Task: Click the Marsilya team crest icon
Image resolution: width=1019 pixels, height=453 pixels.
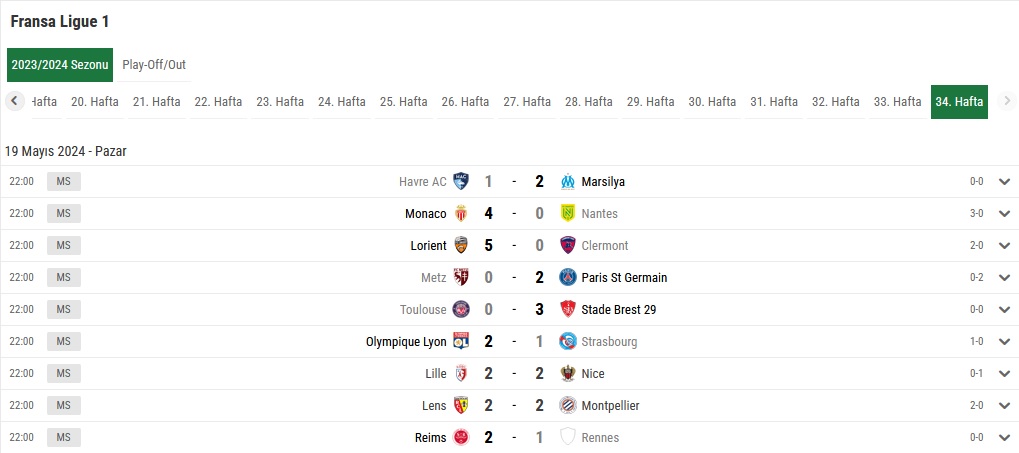Action: click(567, 181)
